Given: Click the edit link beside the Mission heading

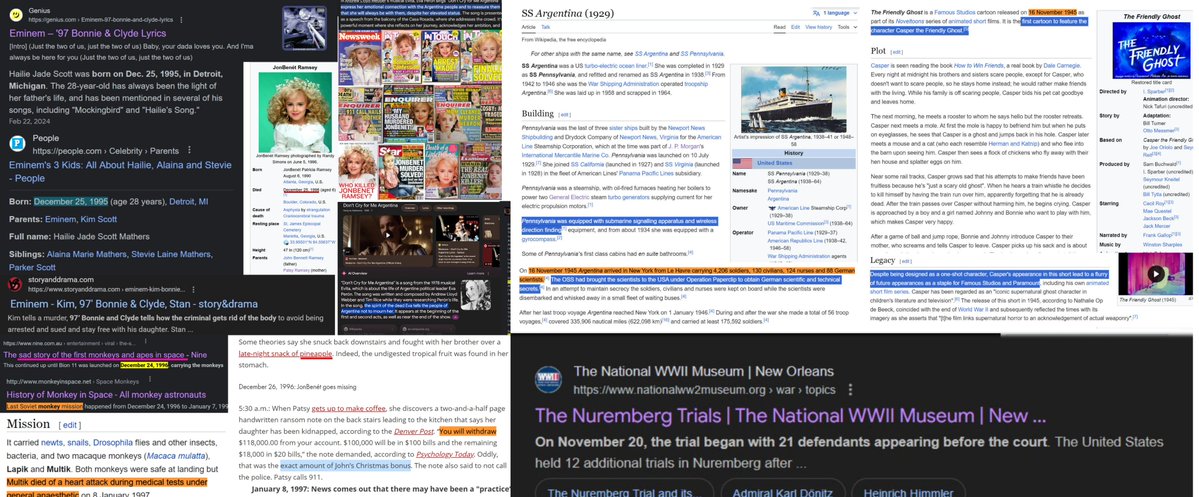Looking at the screenshot, I should (x=70, y=424).
